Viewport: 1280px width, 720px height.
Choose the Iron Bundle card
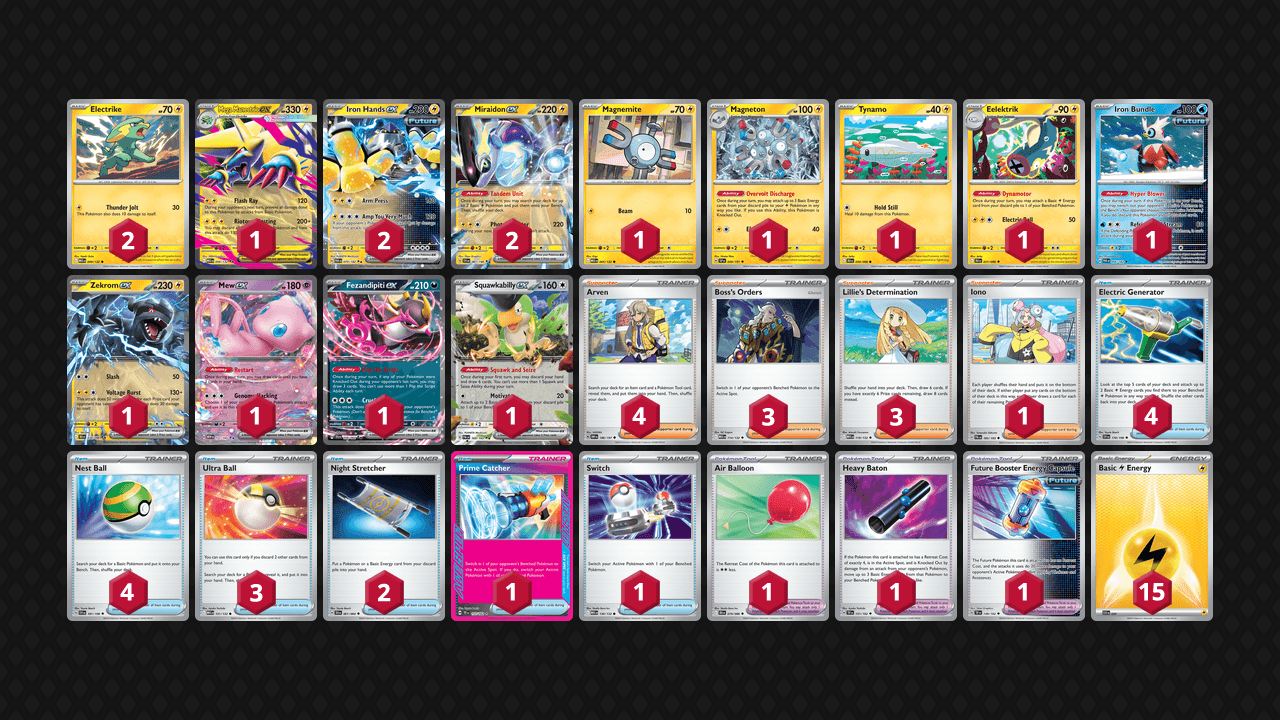coord(1152,184)
